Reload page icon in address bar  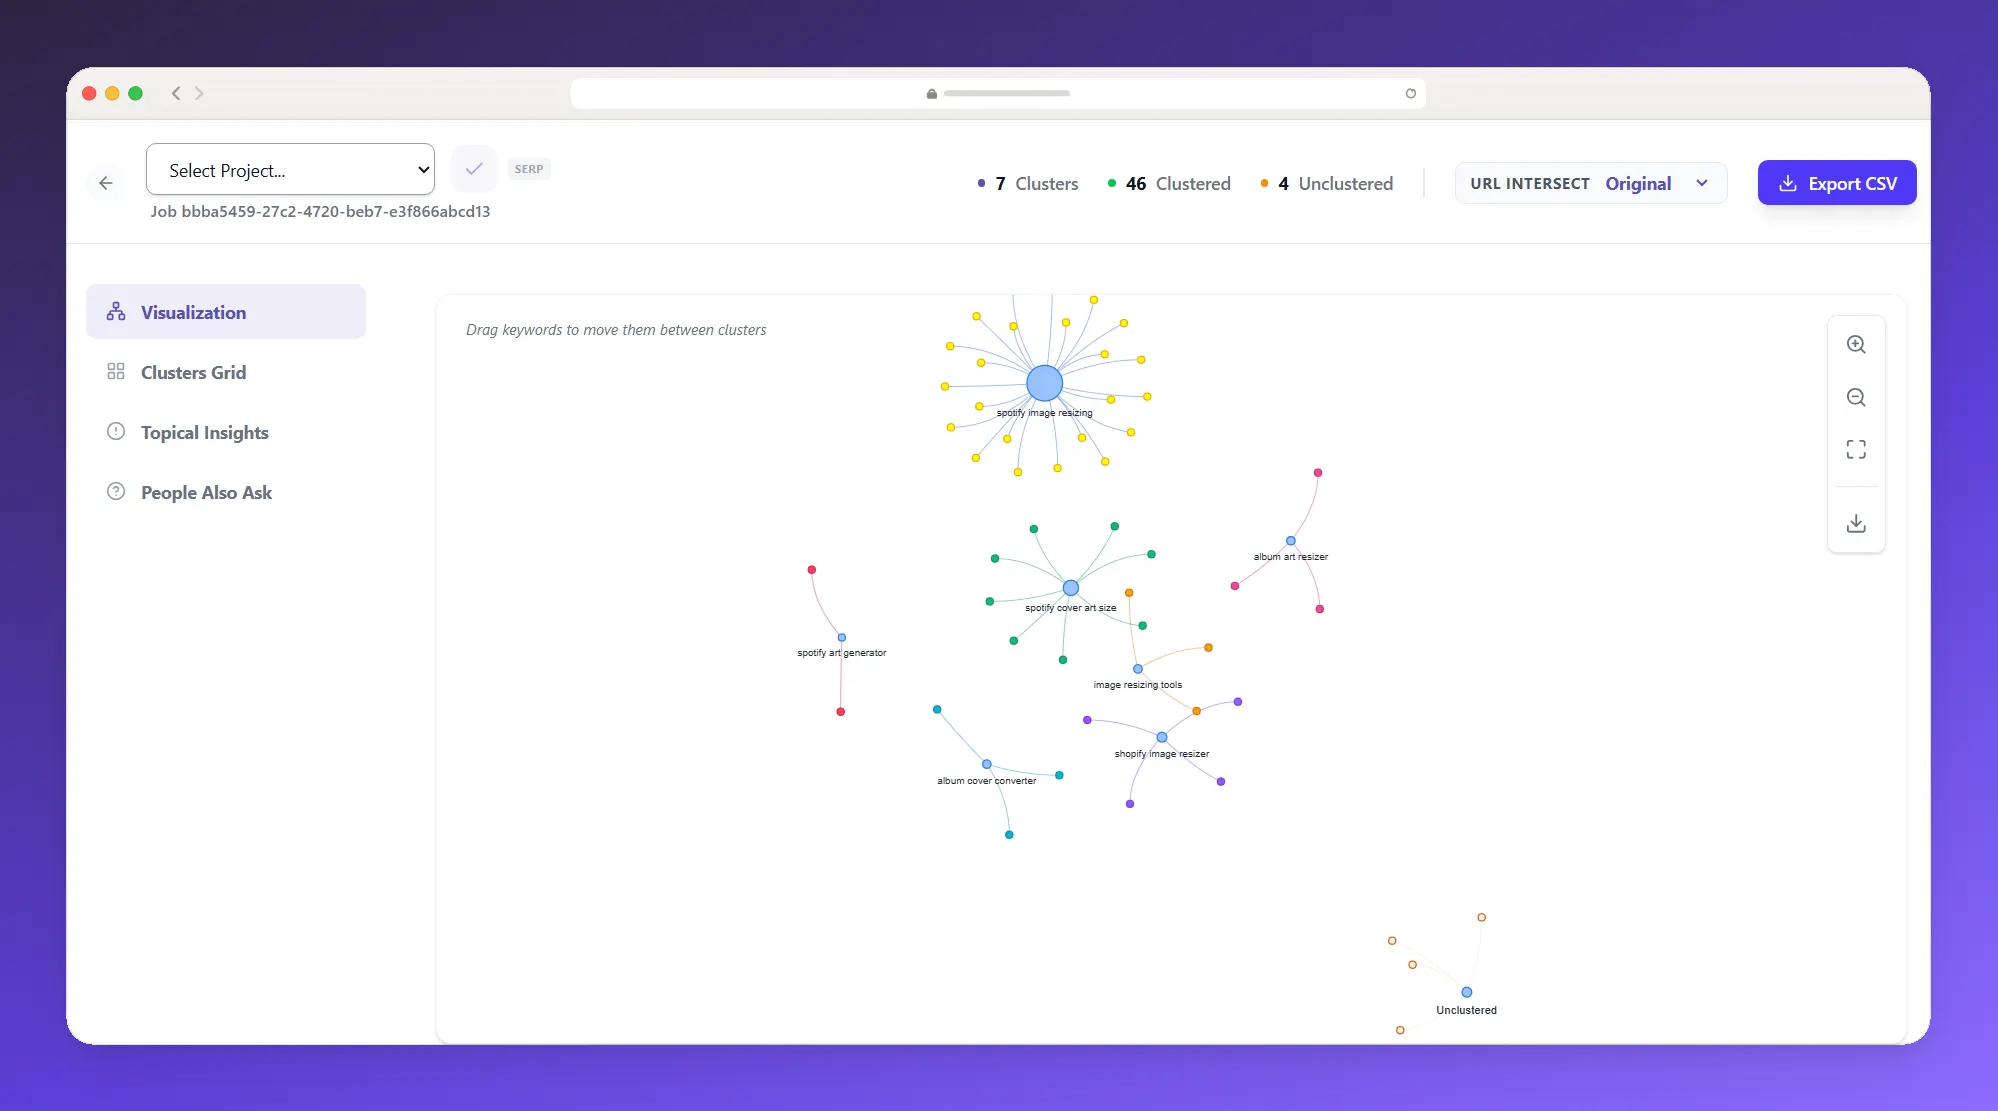coord(1411,93)
